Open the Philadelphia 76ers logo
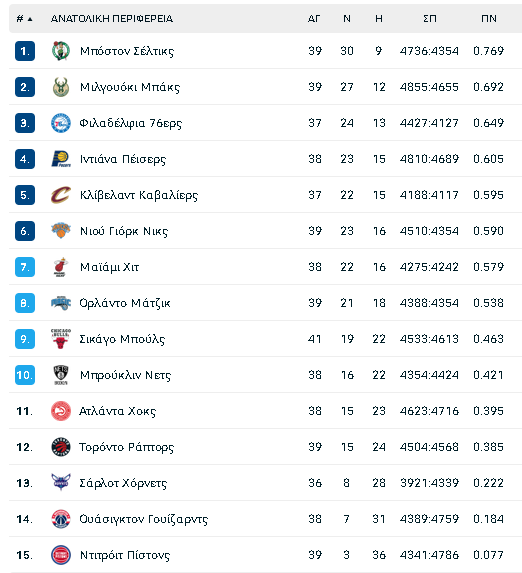This screenshot has width=522, height=573. click(x=61, y=123)
